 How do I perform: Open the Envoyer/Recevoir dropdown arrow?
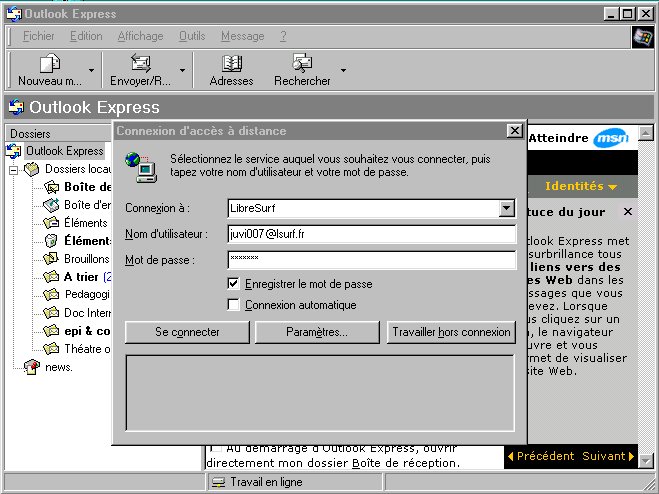pos(182,70)
